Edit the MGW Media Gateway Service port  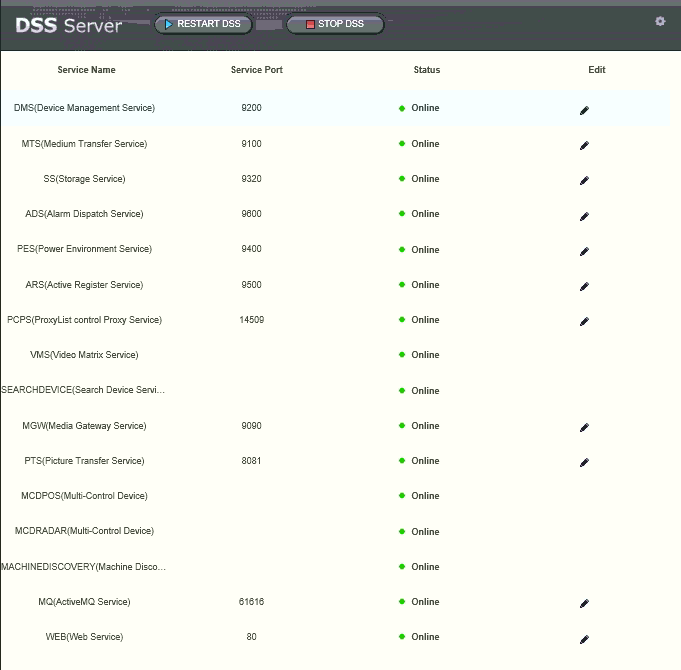click(x=584, y=427)
